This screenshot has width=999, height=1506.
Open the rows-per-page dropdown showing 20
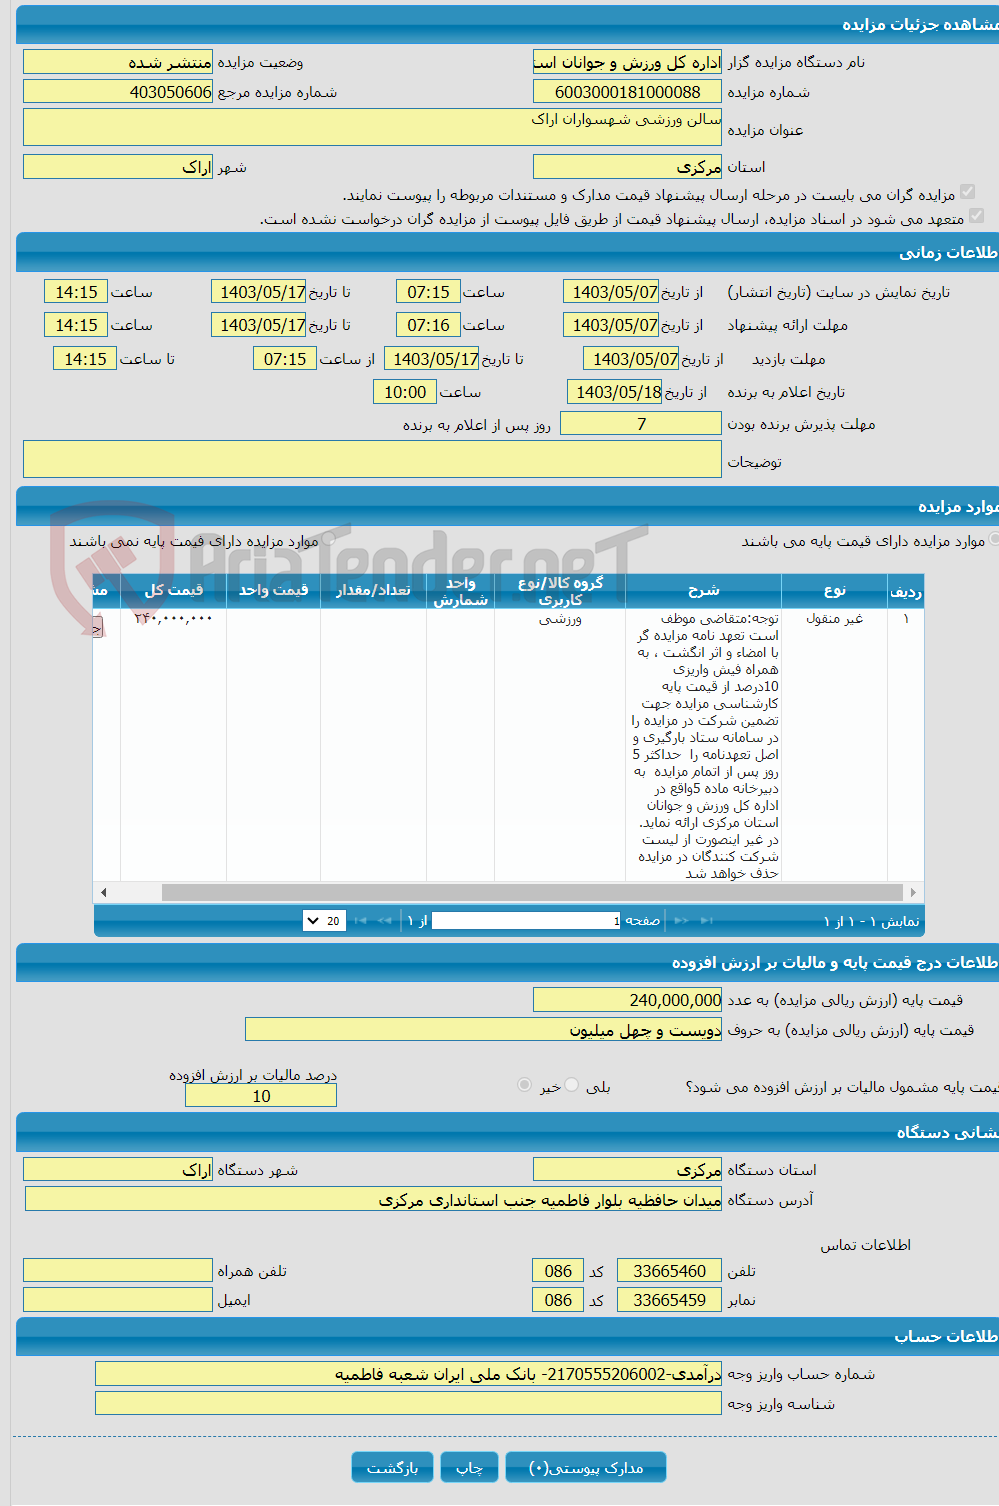[x=325, y=921]
